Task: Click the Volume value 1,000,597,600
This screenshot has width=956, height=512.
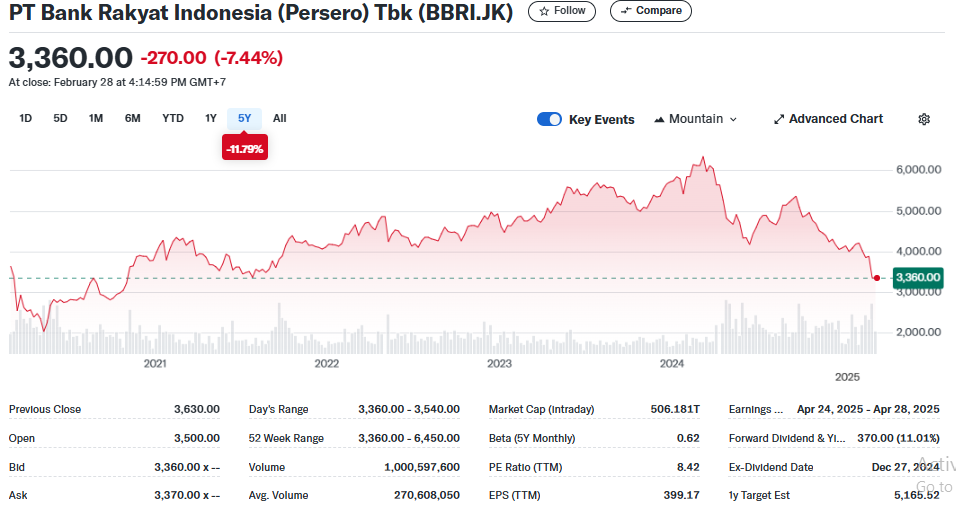Action: click(422, 467)
